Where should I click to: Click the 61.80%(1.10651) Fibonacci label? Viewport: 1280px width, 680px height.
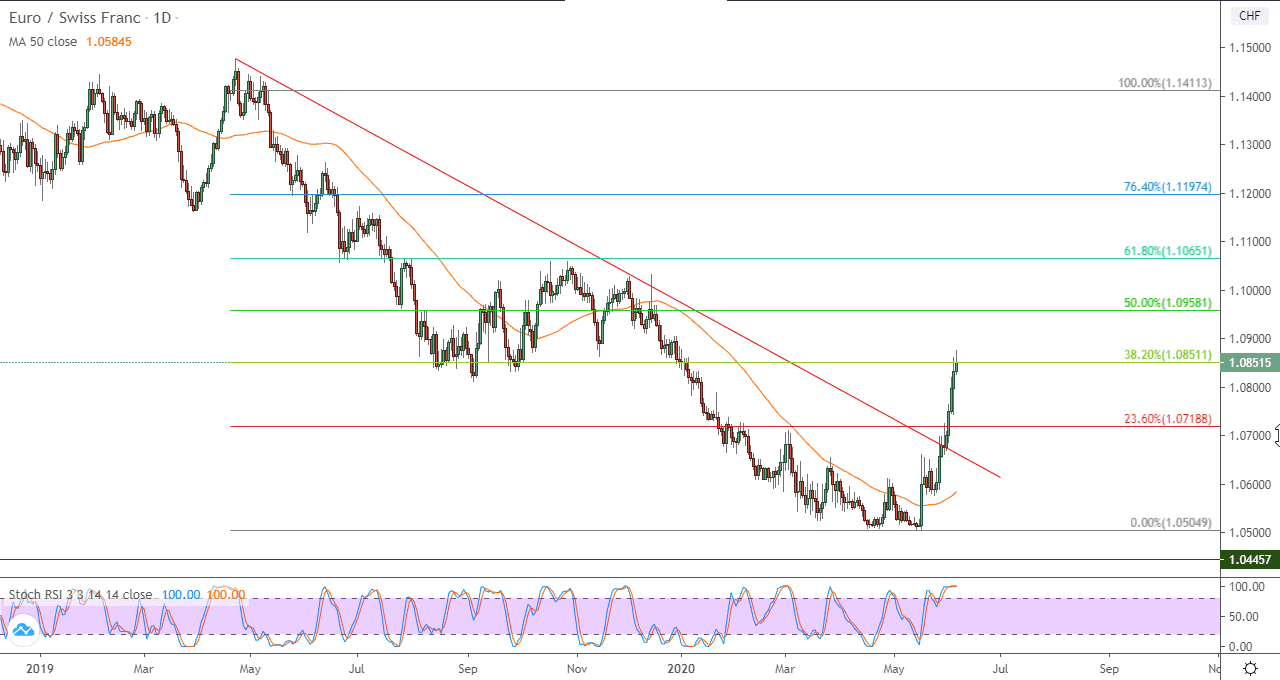(x=1168, y=252)
